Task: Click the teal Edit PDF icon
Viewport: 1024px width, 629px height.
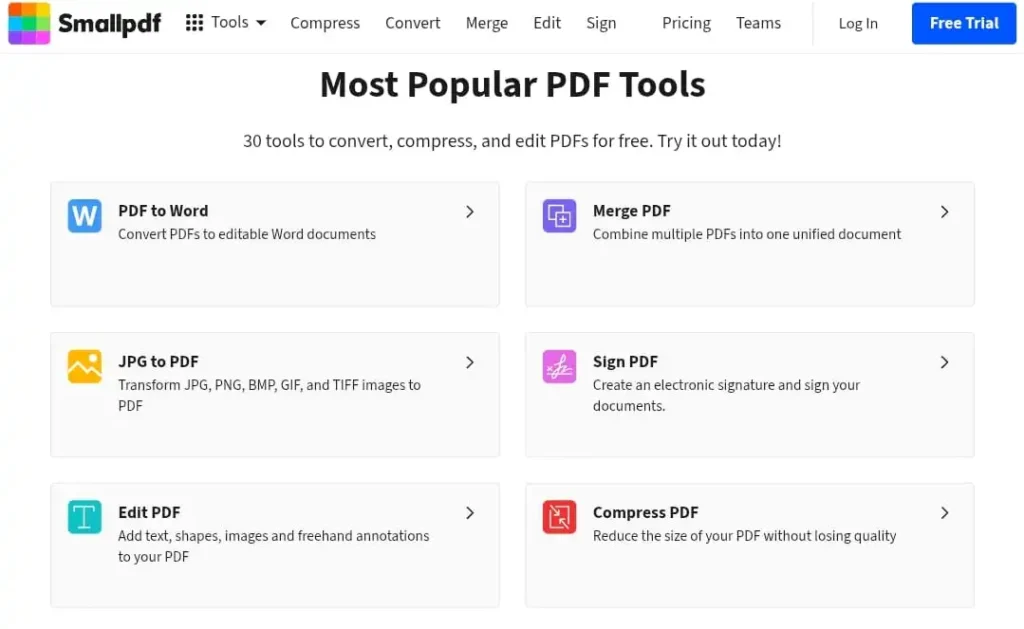Action: 85,517
